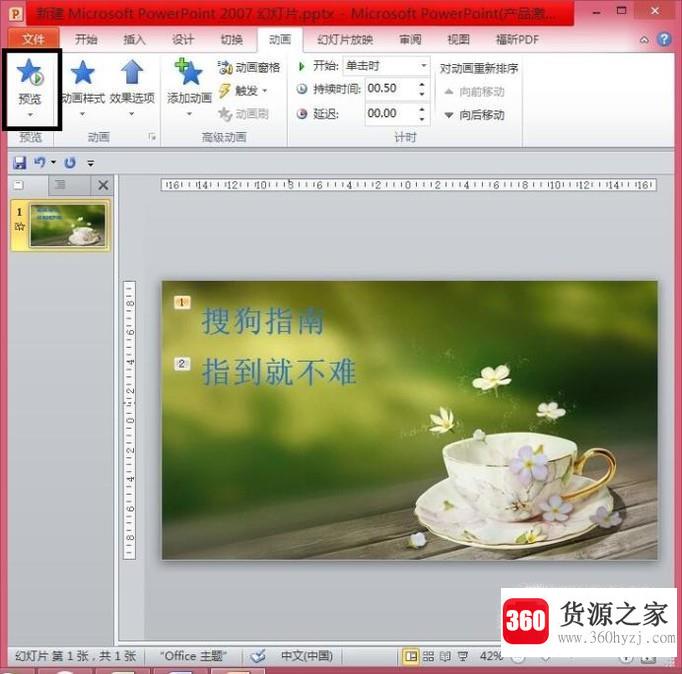
Task: Click the 42% zoom level in status bar
Action: point(490,656)
